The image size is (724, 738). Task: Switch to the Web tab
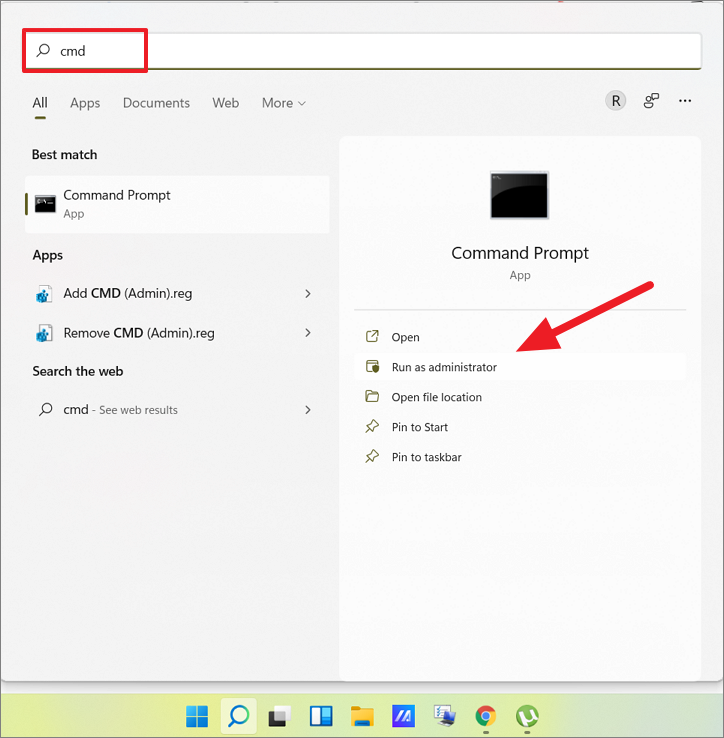point(225,103)
